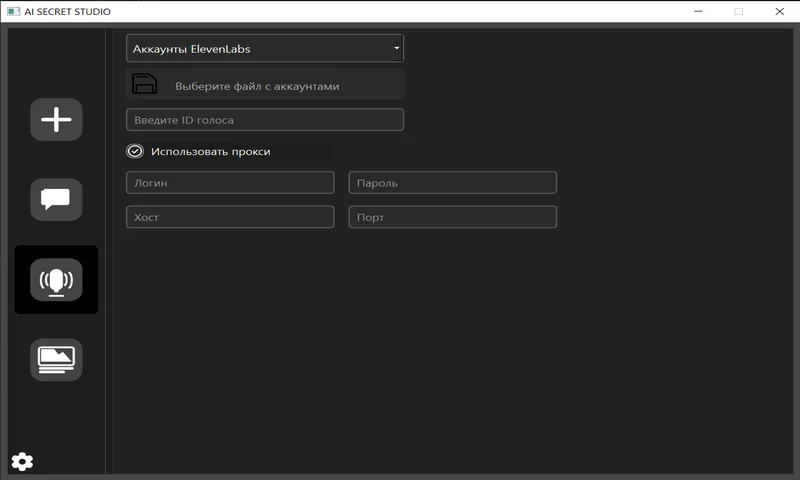Minimize the AI SECRET STUDIO window

pos(698,11)
